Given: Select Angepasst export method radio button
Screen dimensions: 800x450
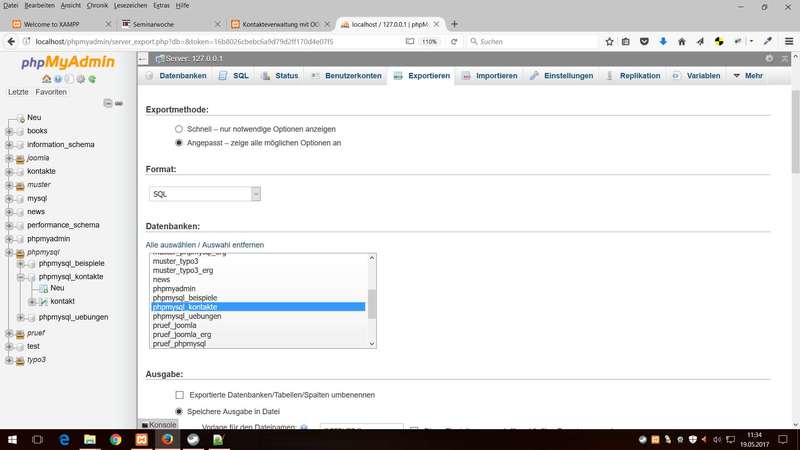Looking at the screenshot, I should point(179,143).
